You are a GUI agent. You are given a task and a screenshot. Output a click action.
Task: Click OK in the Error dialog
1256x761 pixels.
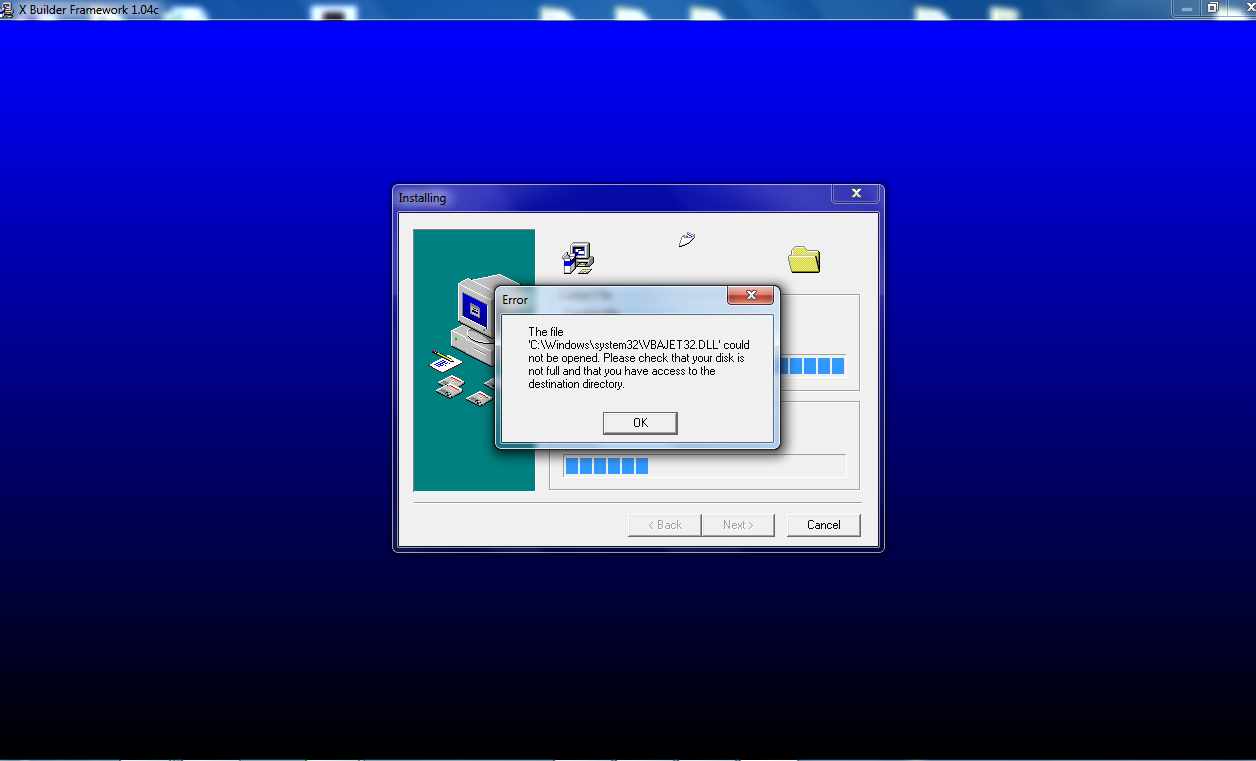point(640,423)
